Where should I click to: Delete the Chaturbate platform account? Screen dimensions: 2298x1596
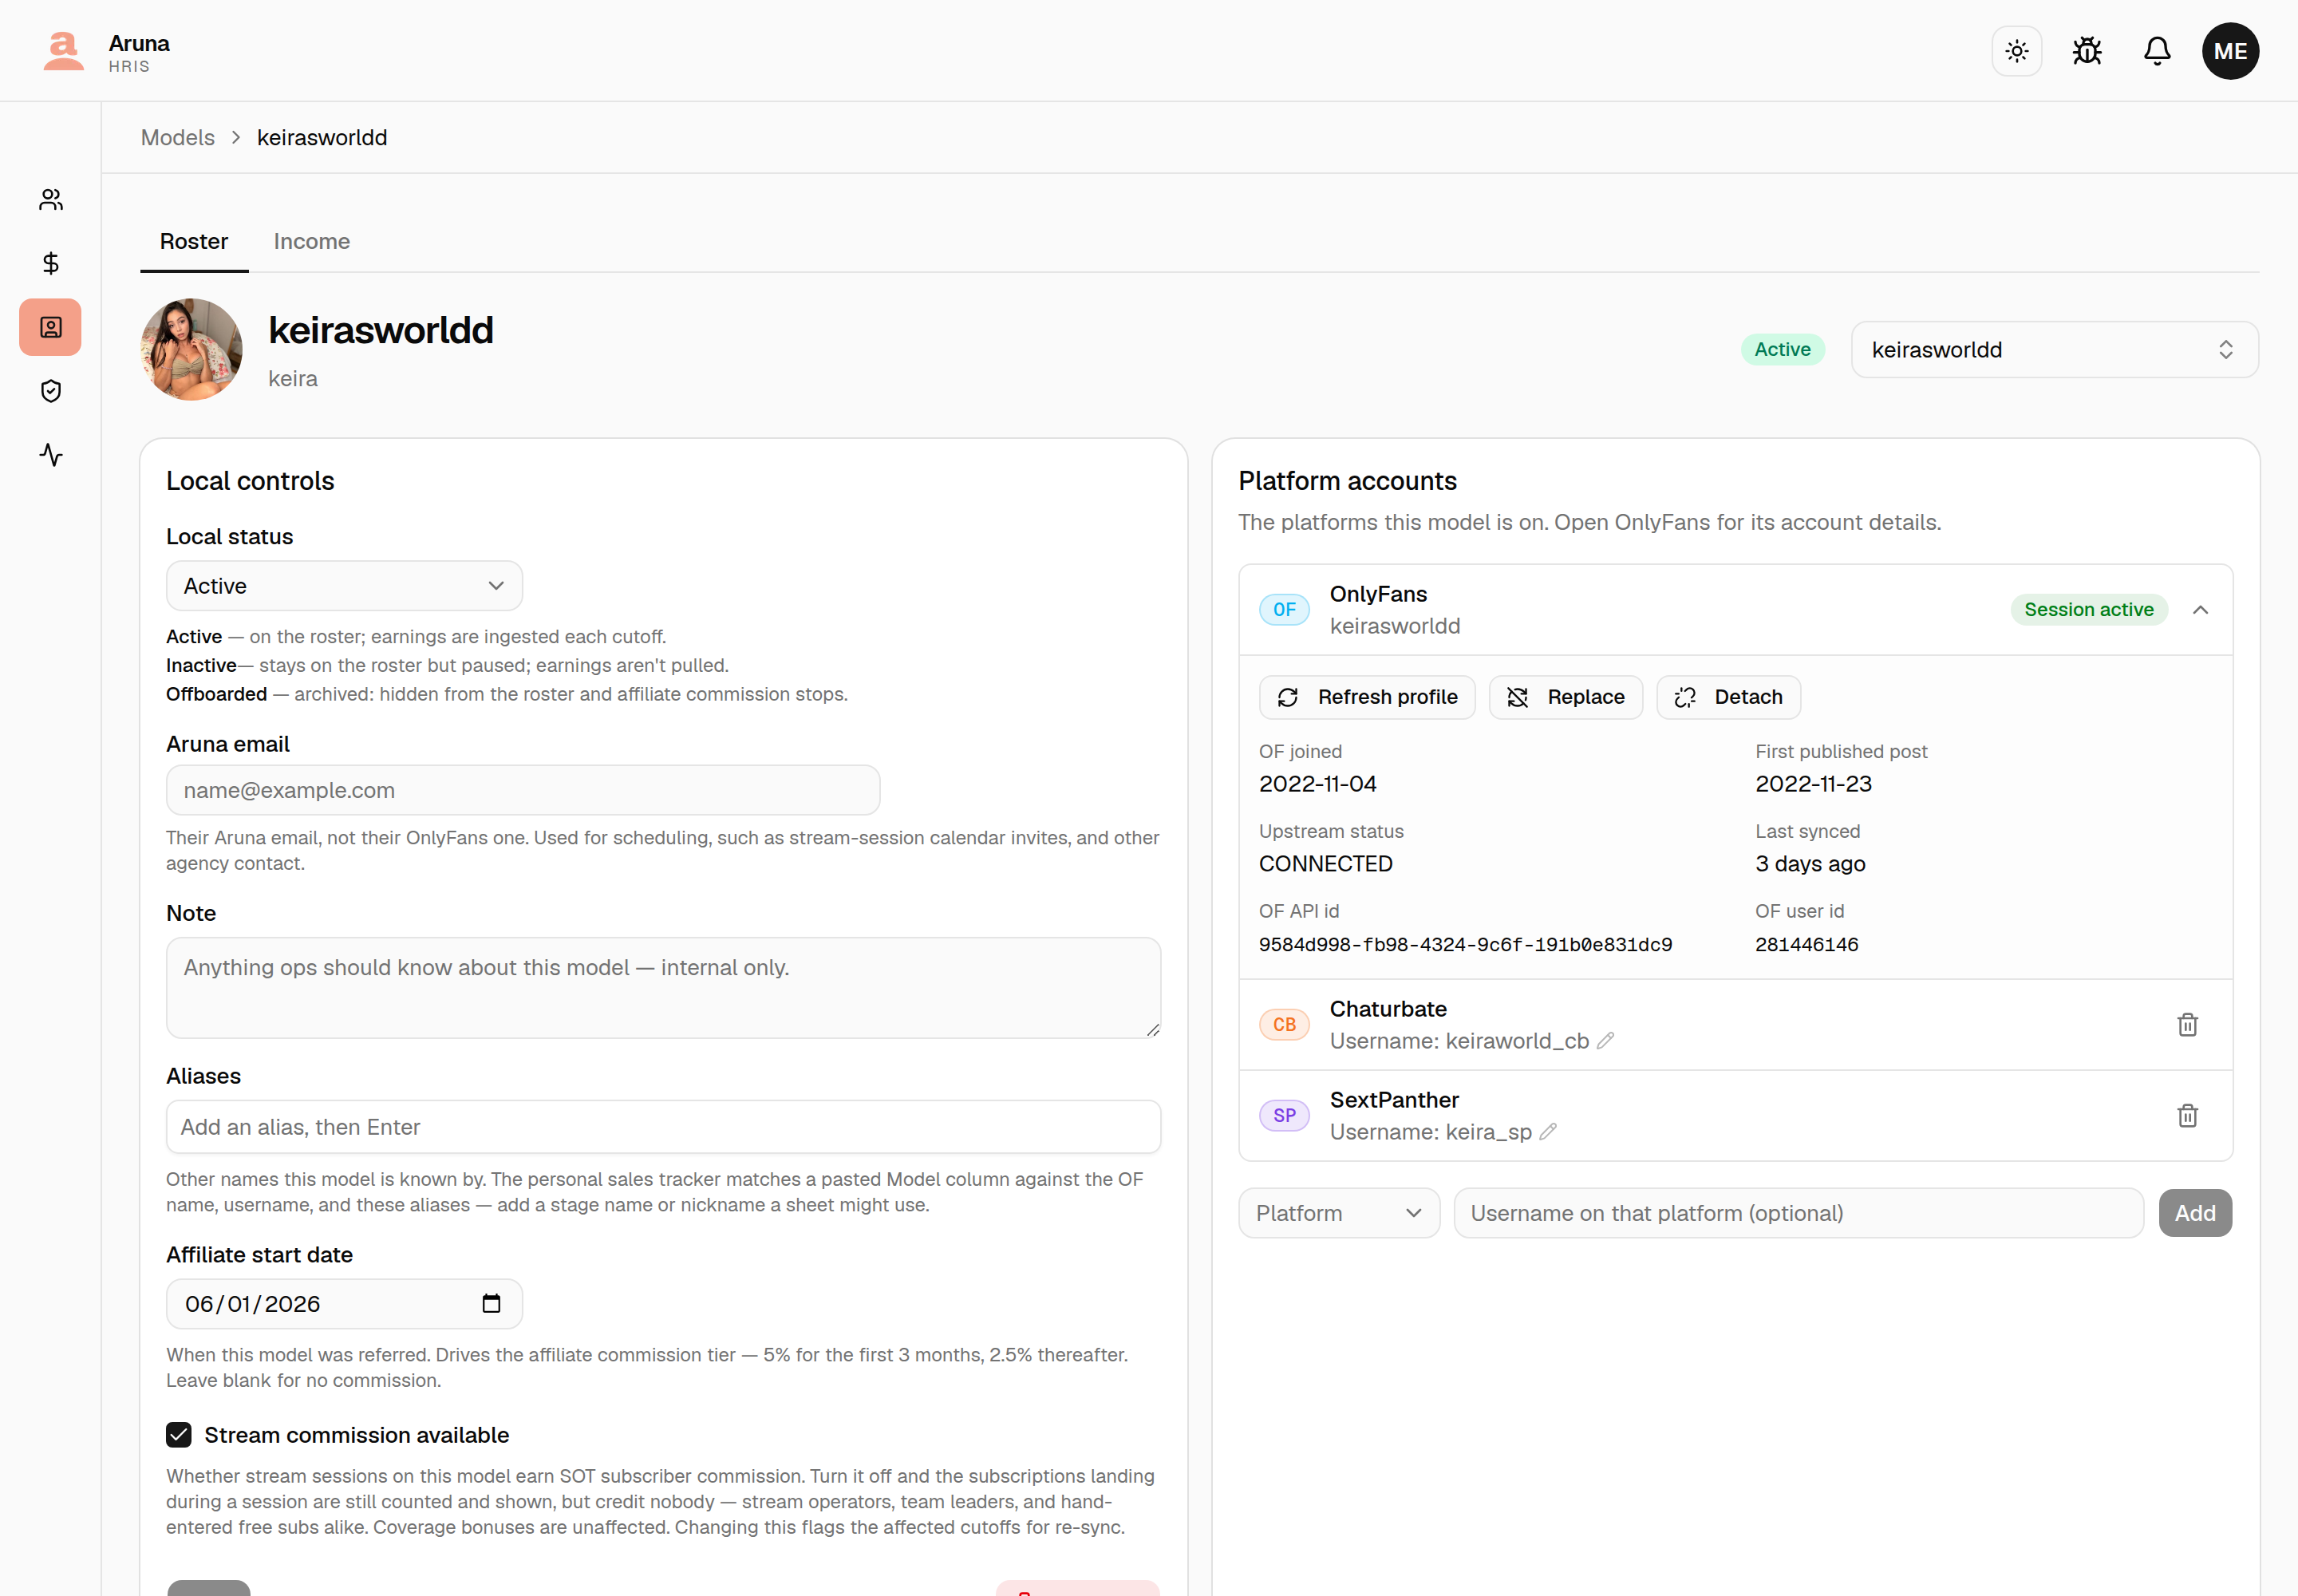point(2187,1025)
